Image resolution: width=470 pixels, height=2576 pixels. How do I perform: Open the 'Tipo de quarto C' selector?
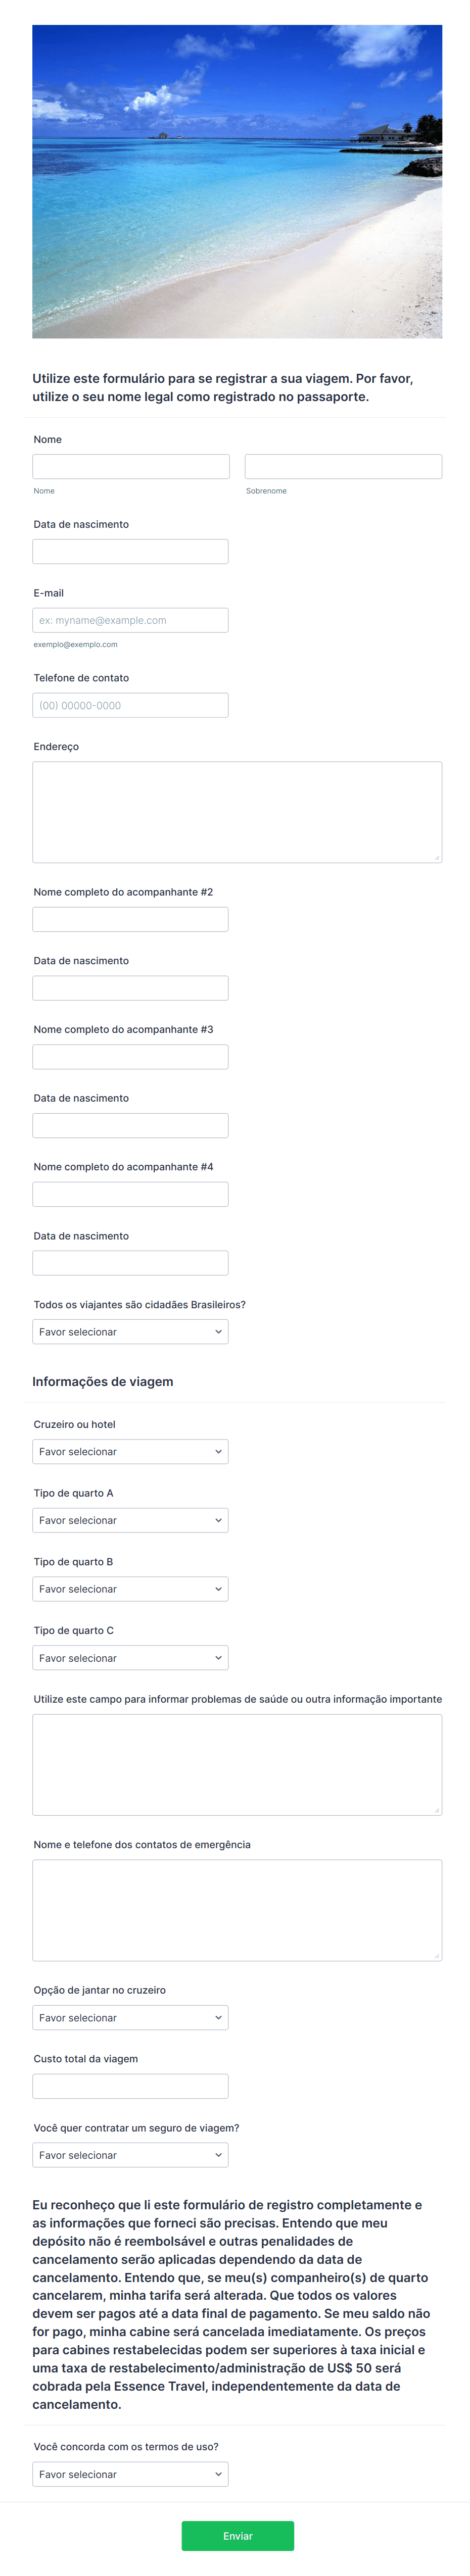[130, 1657]
